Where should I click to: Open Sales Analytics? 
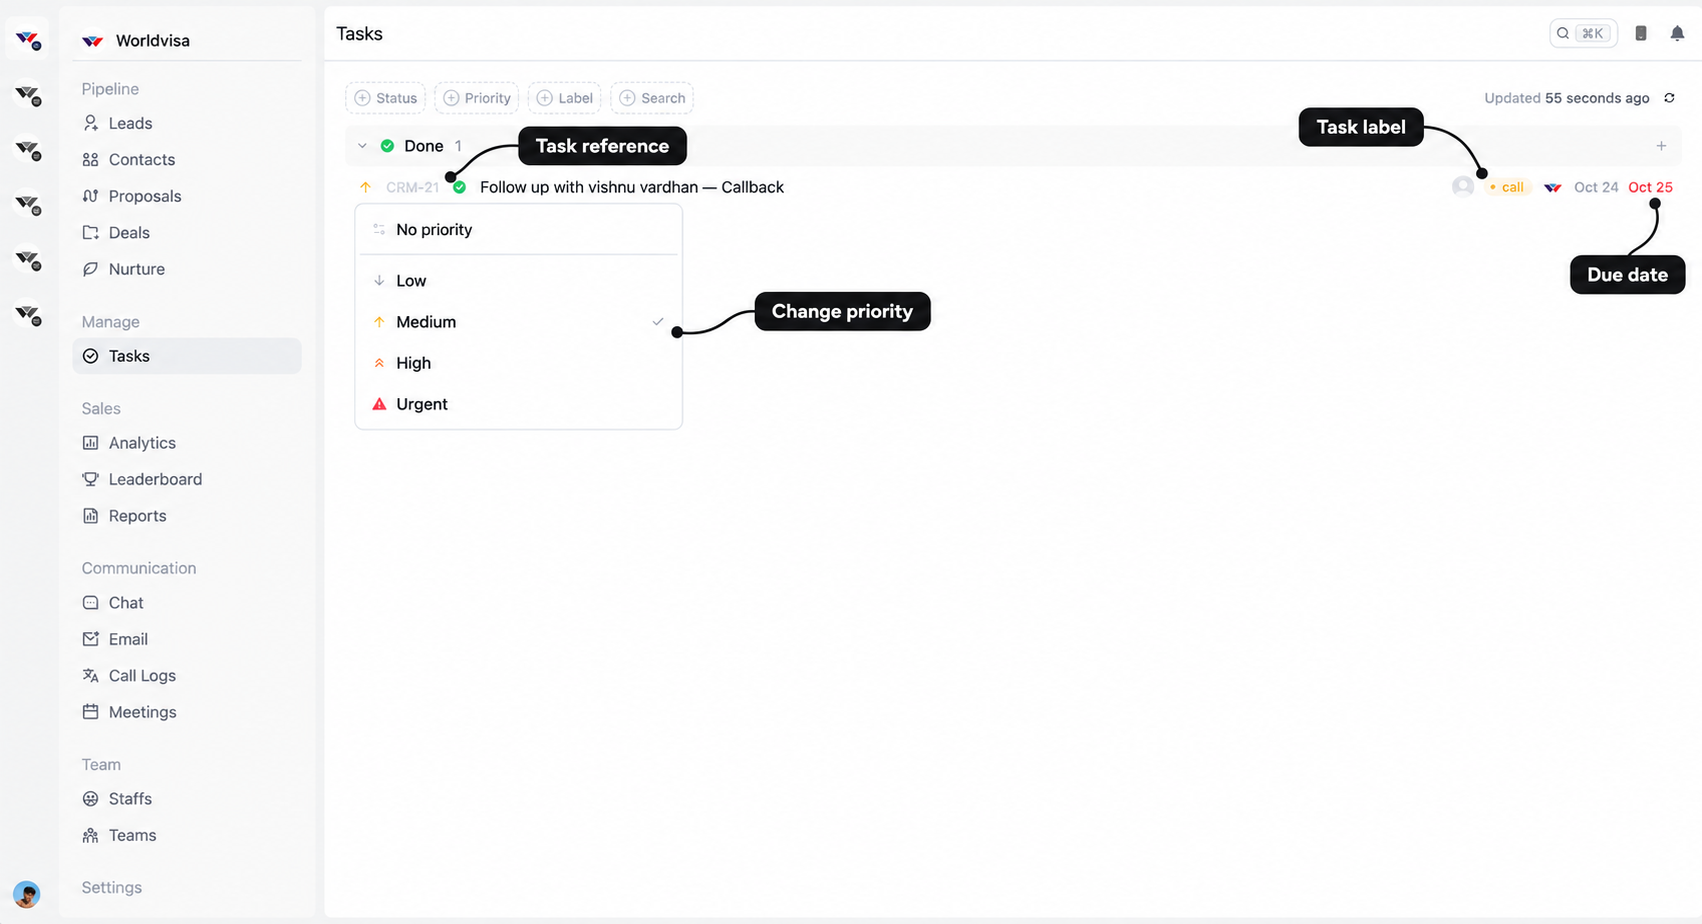click(x=187, y=443)
